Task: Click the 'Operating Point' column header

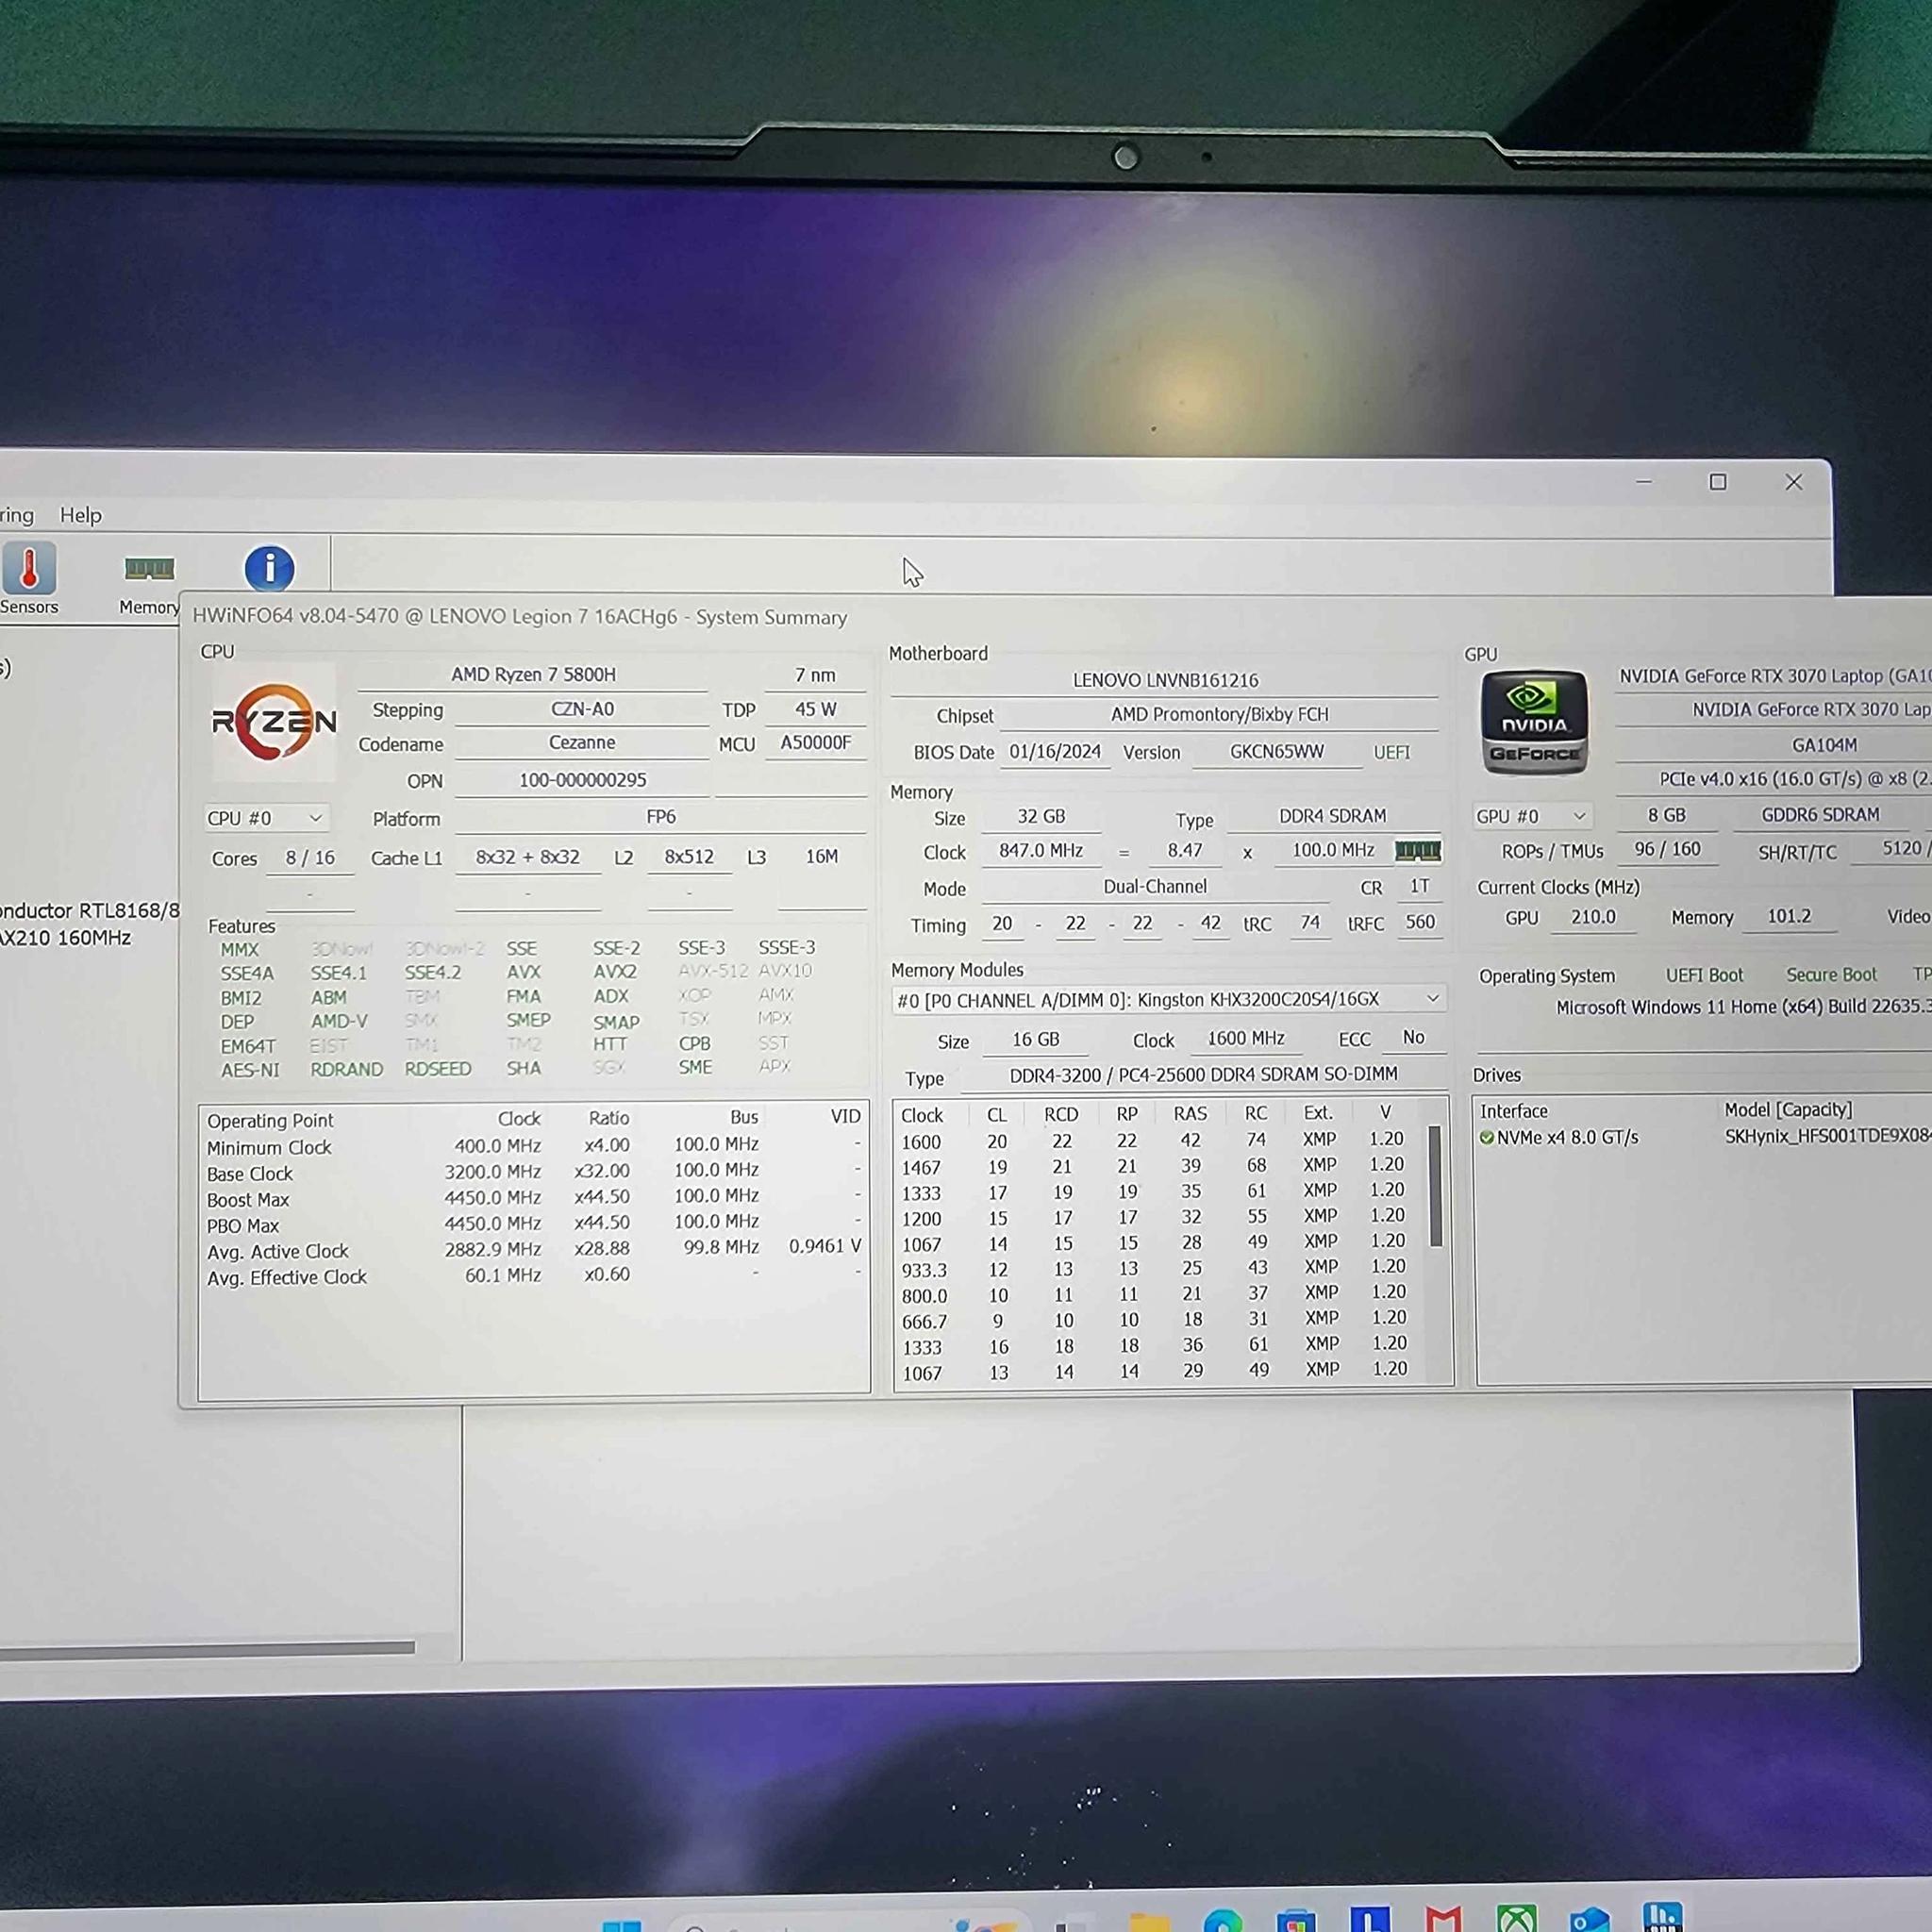Action: [270, 1120]
